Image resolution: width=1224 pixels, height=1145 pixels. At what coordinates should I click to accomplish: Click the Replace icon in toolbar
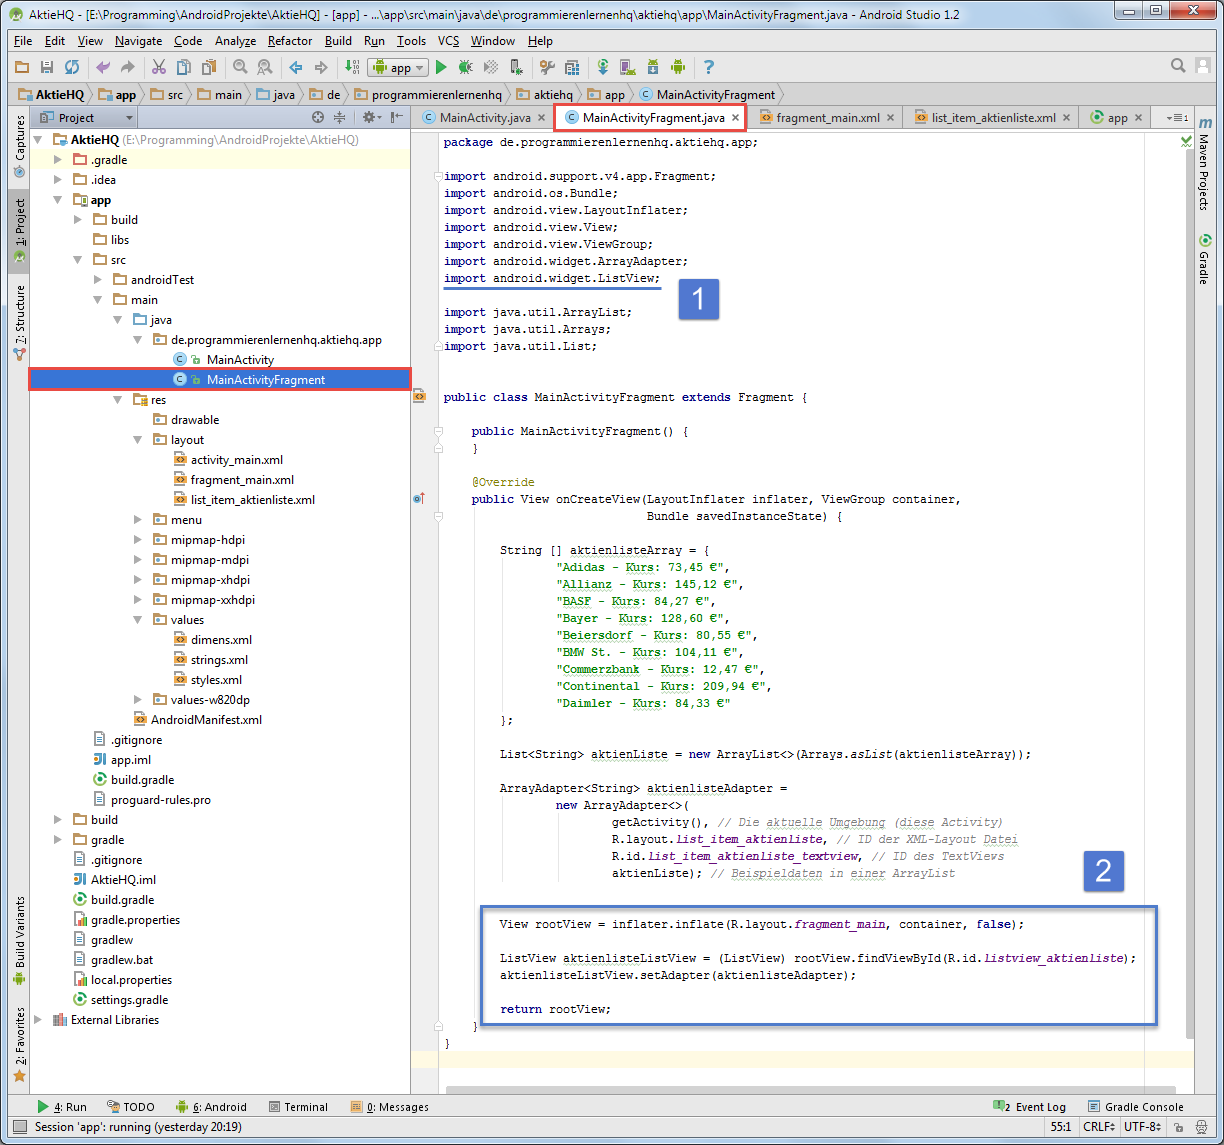point(265,67)
